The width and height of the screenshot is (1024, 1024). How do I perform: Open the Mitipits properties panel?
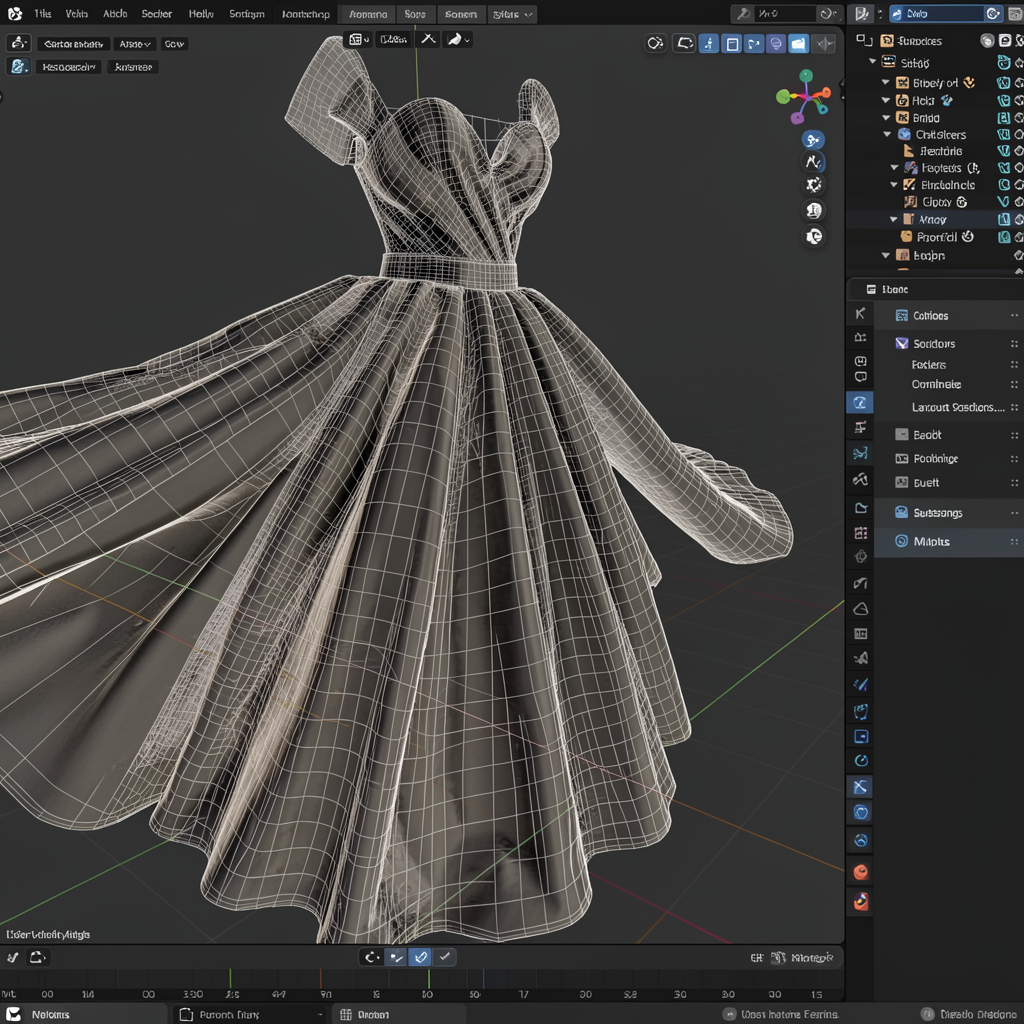coord(949,541)
